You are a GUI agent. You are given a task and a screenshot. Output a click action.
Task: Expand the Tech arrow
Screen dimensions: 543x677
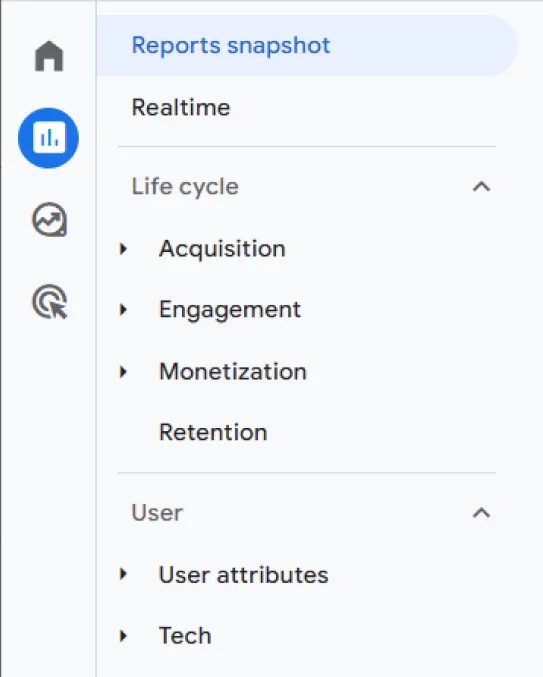coord(123,636)
